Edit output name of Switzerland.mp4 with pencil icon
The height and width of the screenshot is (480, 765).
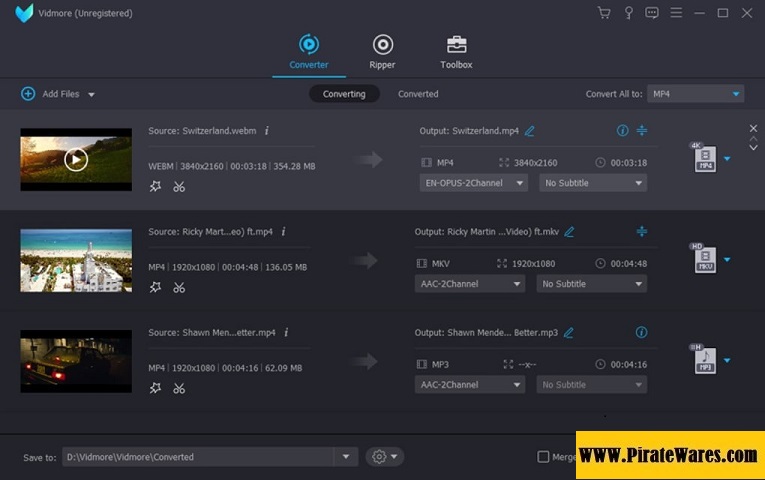530,131
